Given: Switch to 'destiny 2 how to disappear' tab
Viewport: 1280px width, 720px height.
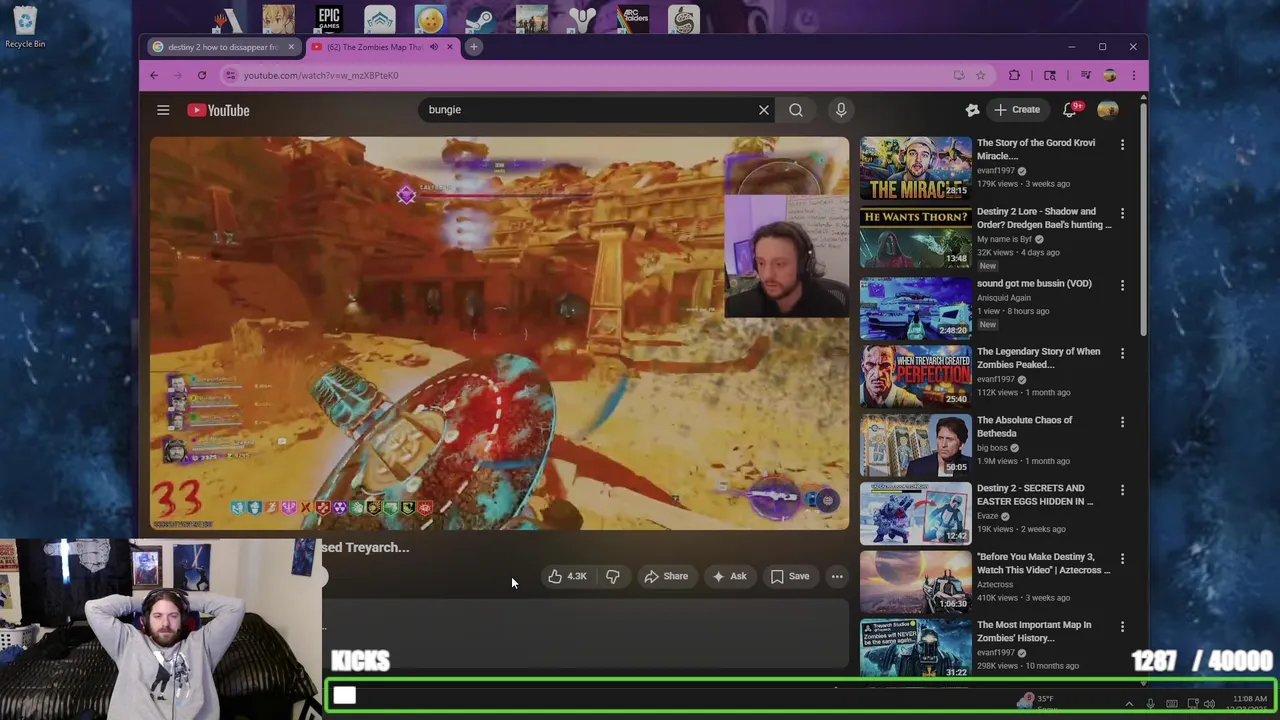Looking at the screenshot, I should coord(224,47).
